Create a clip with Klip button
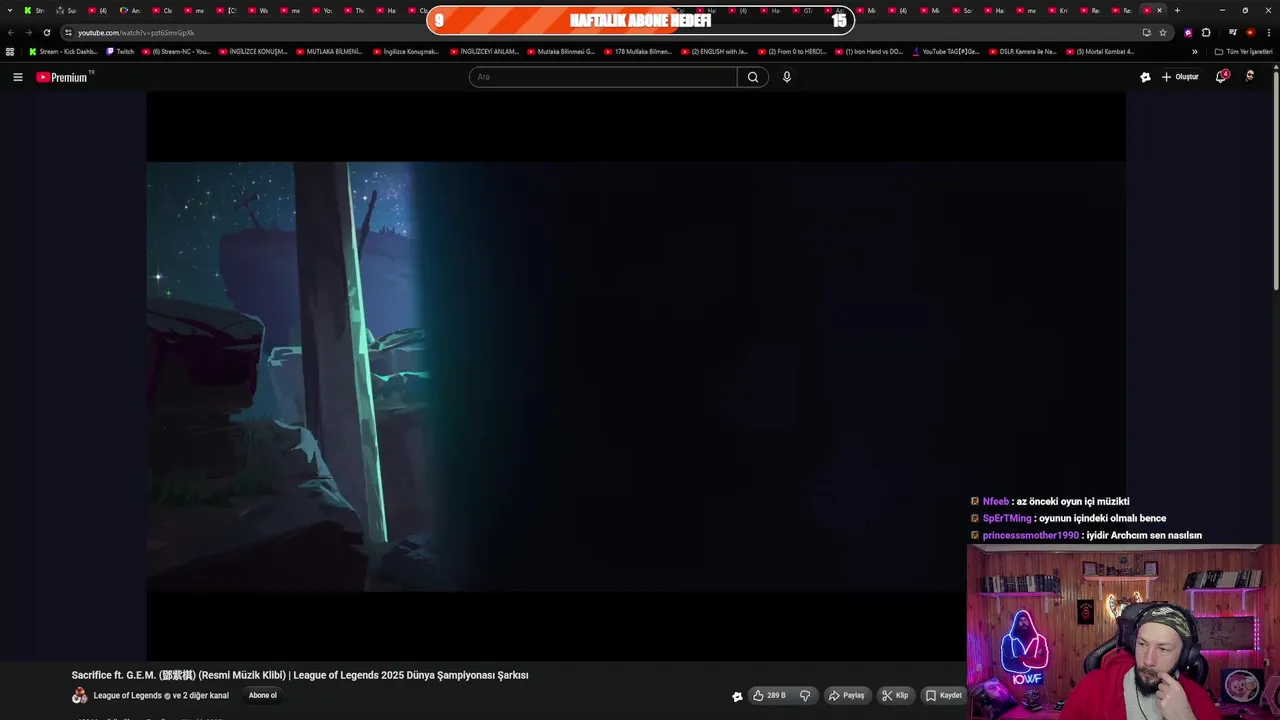The height and width of the screenshot is (720, 1280). [x=895, y=695]
